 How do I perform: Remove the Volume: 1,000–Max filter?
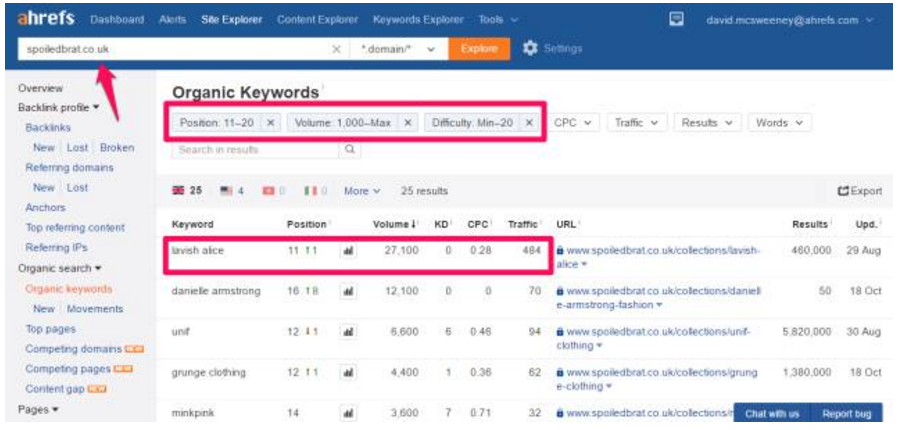pyautogui.click(x=408, y=123)
